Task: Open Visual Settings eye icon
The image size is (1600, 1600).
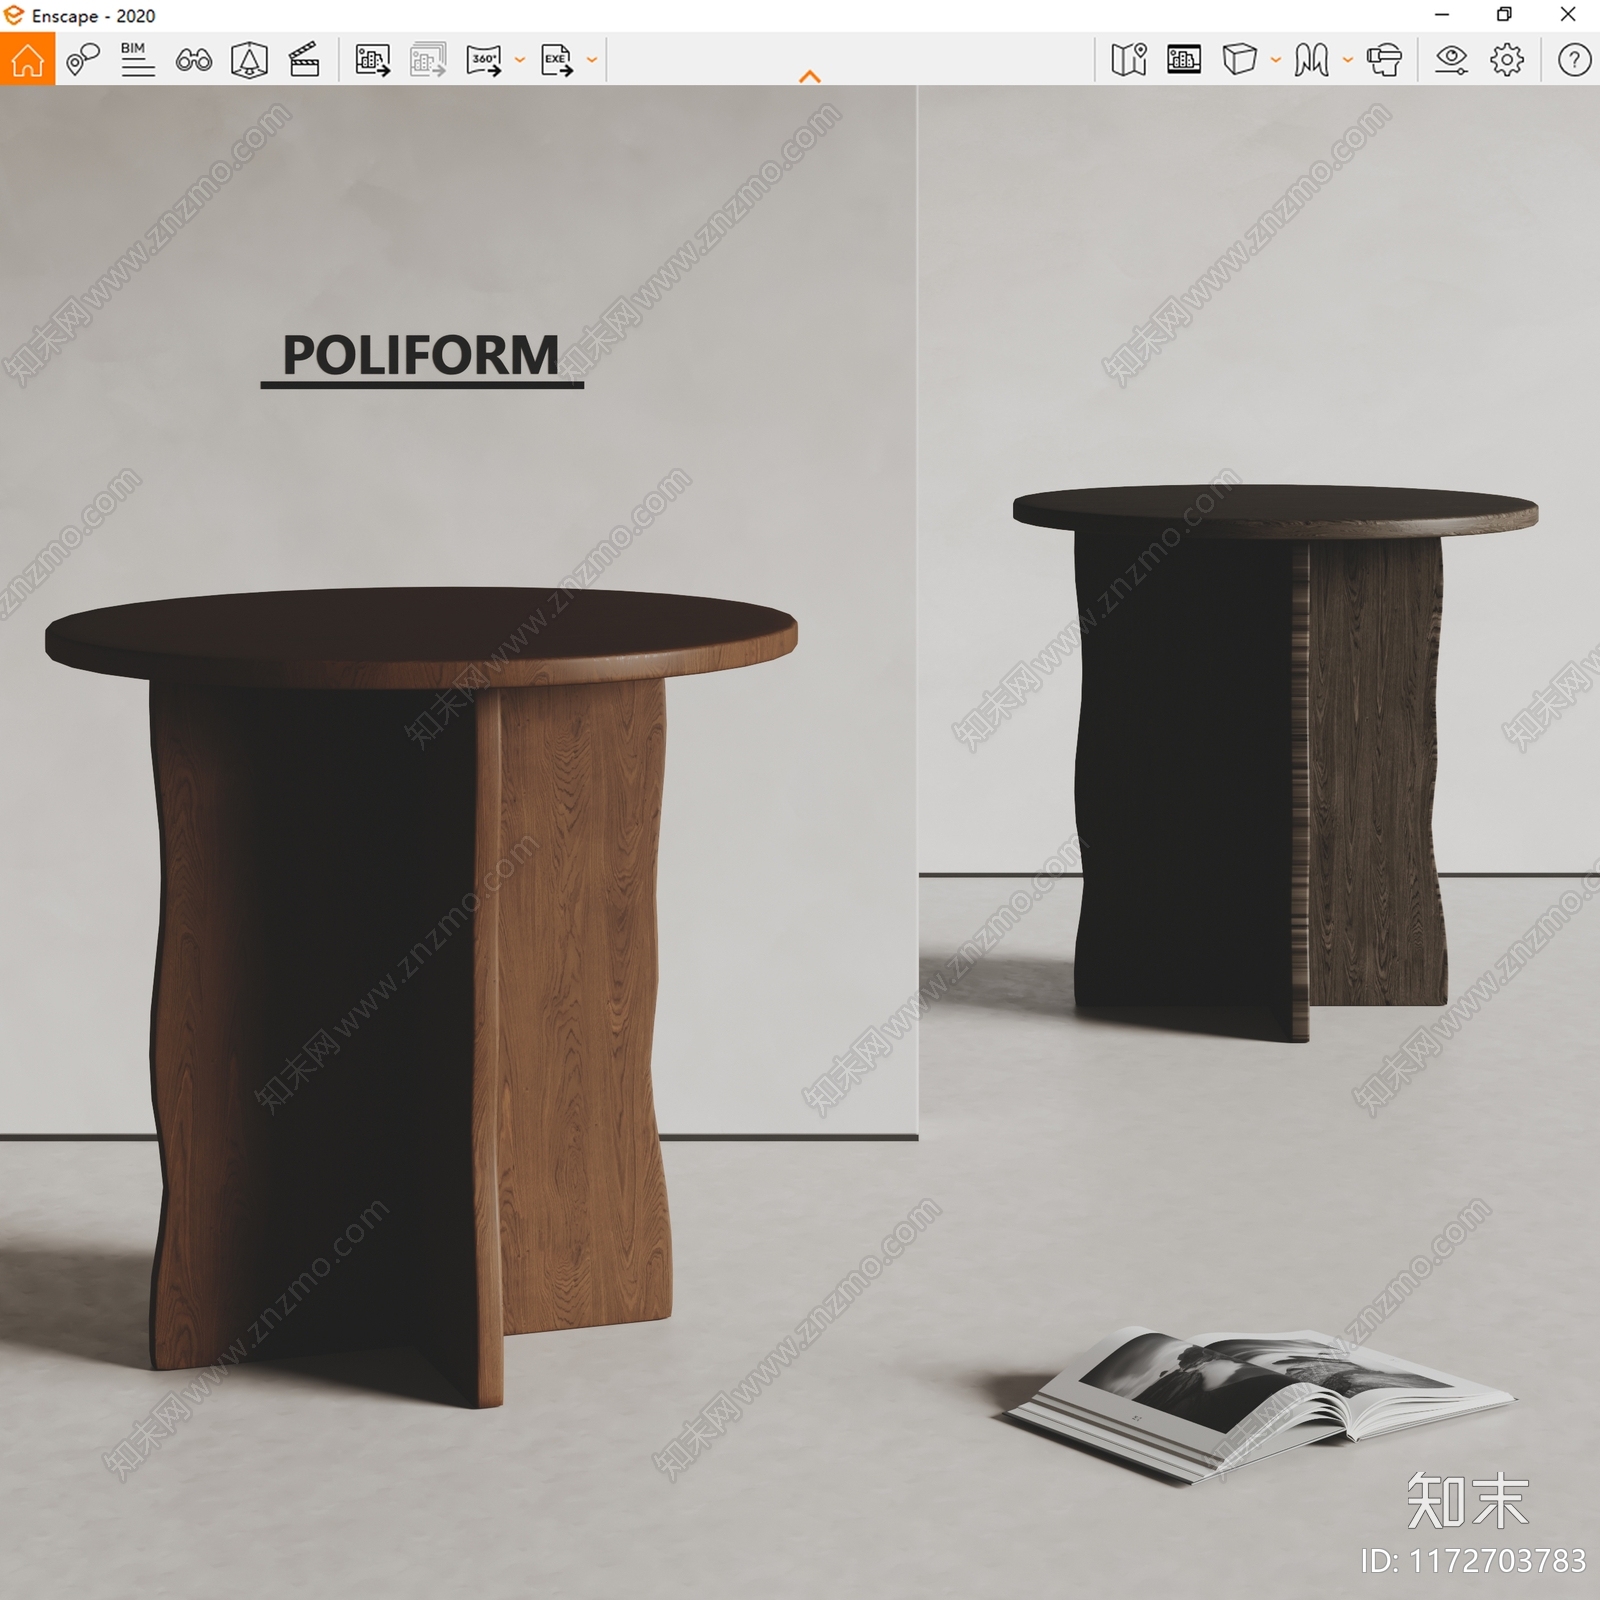Action: click(1451, 60)
